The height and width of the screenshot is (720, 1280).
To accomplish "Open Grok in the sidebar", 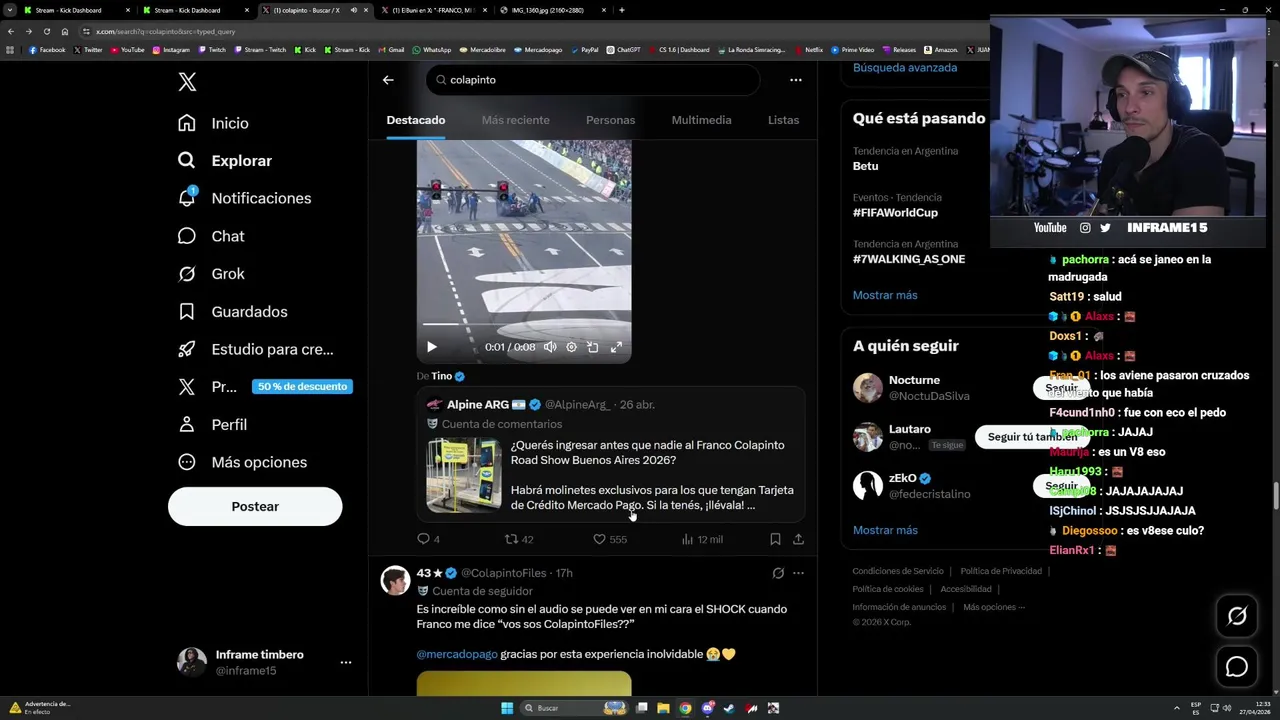I will coord(211,274).
